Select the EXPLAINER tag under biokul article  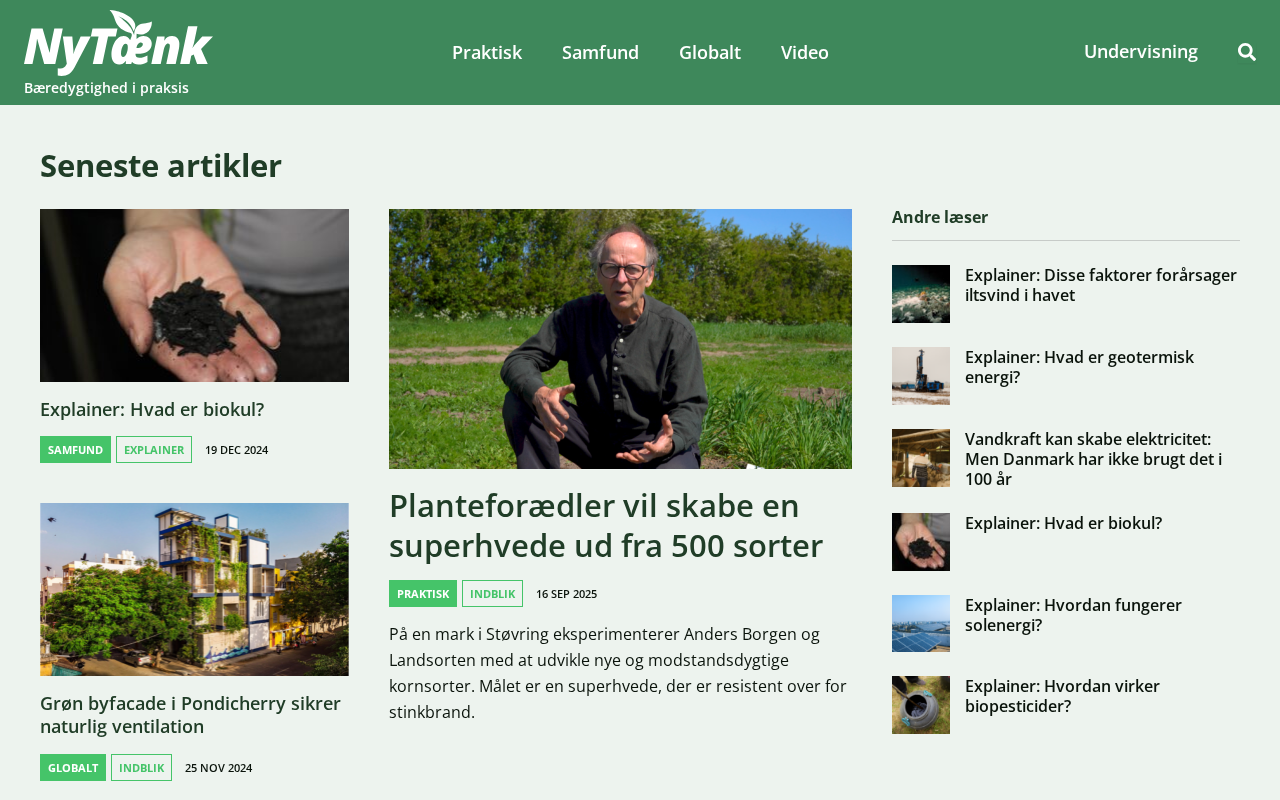click(x=154, y=450)
